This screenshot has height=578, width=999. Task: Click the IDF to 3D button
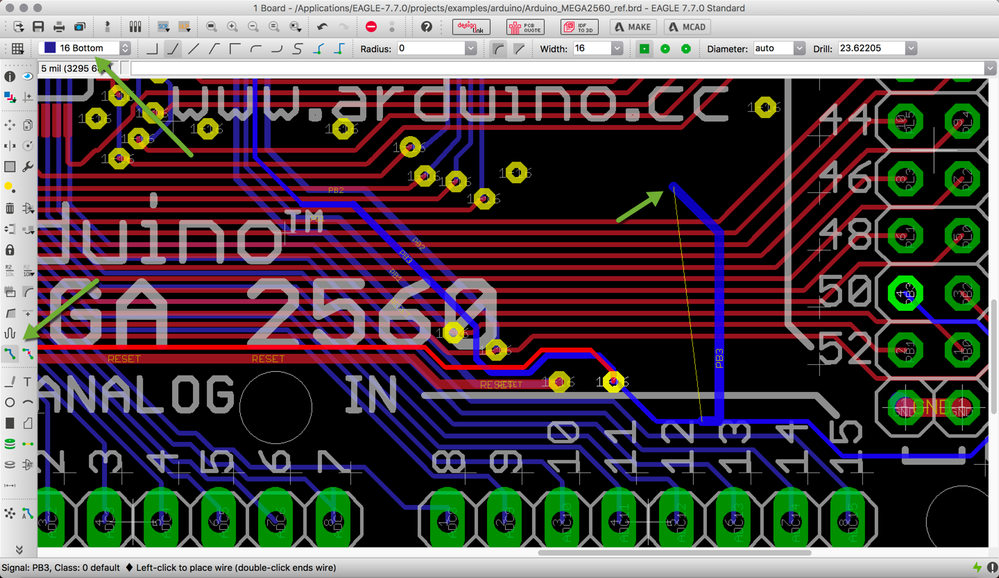tap(579, 27)
